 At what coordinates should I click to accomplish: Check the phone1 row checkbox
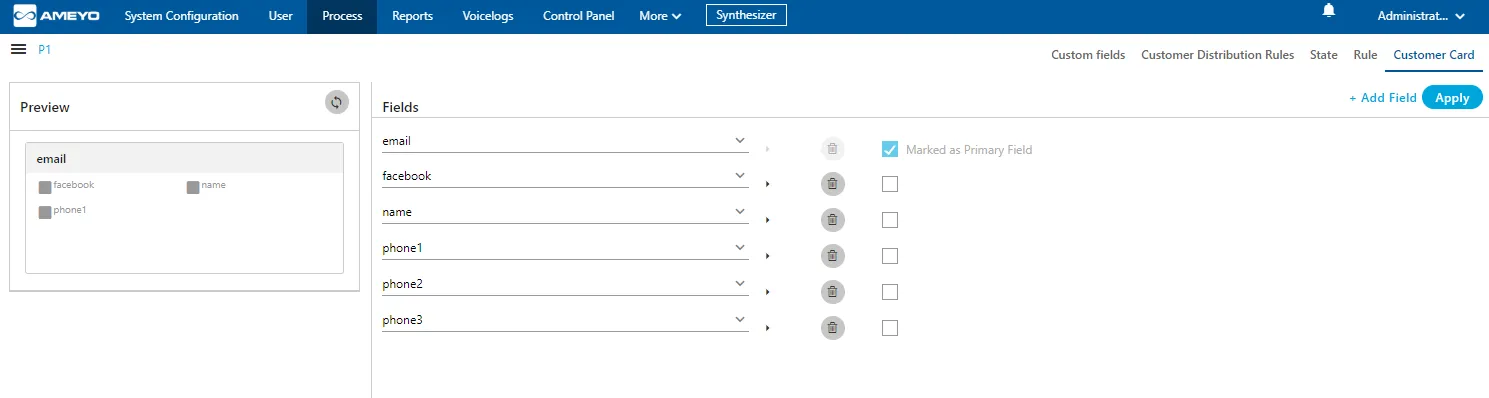(890, 256)
